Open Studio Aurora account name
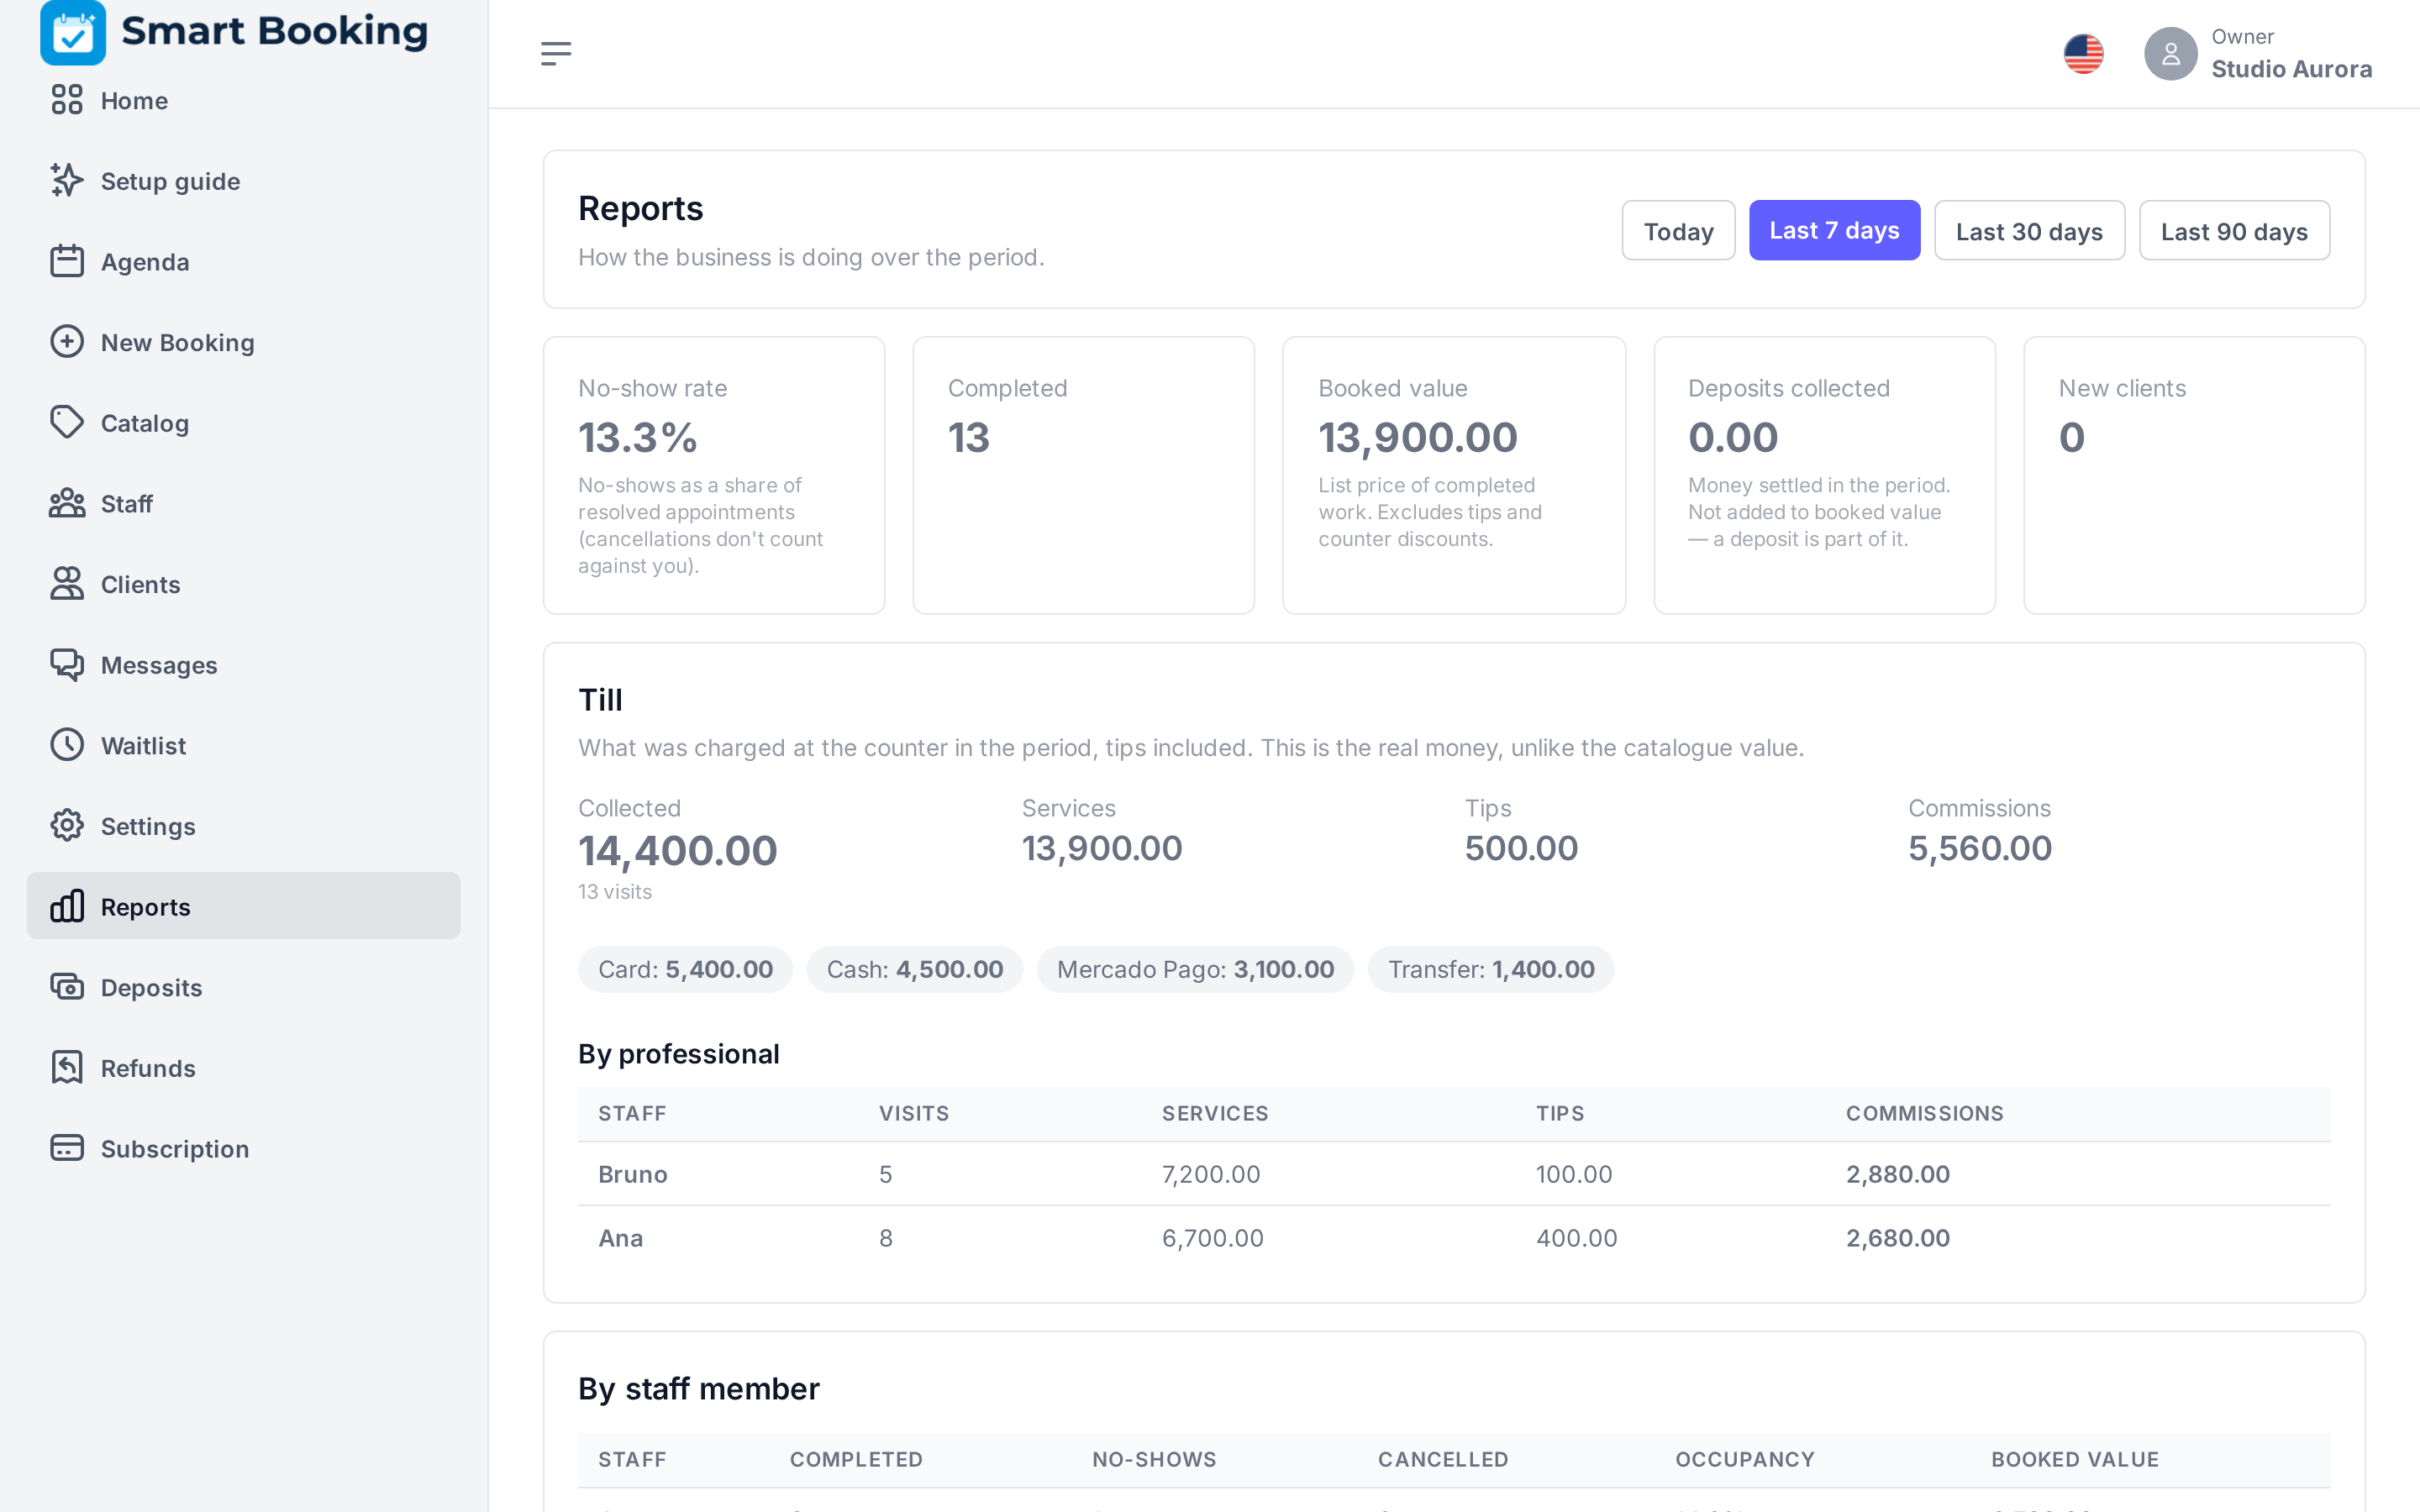 (2291, 69)
